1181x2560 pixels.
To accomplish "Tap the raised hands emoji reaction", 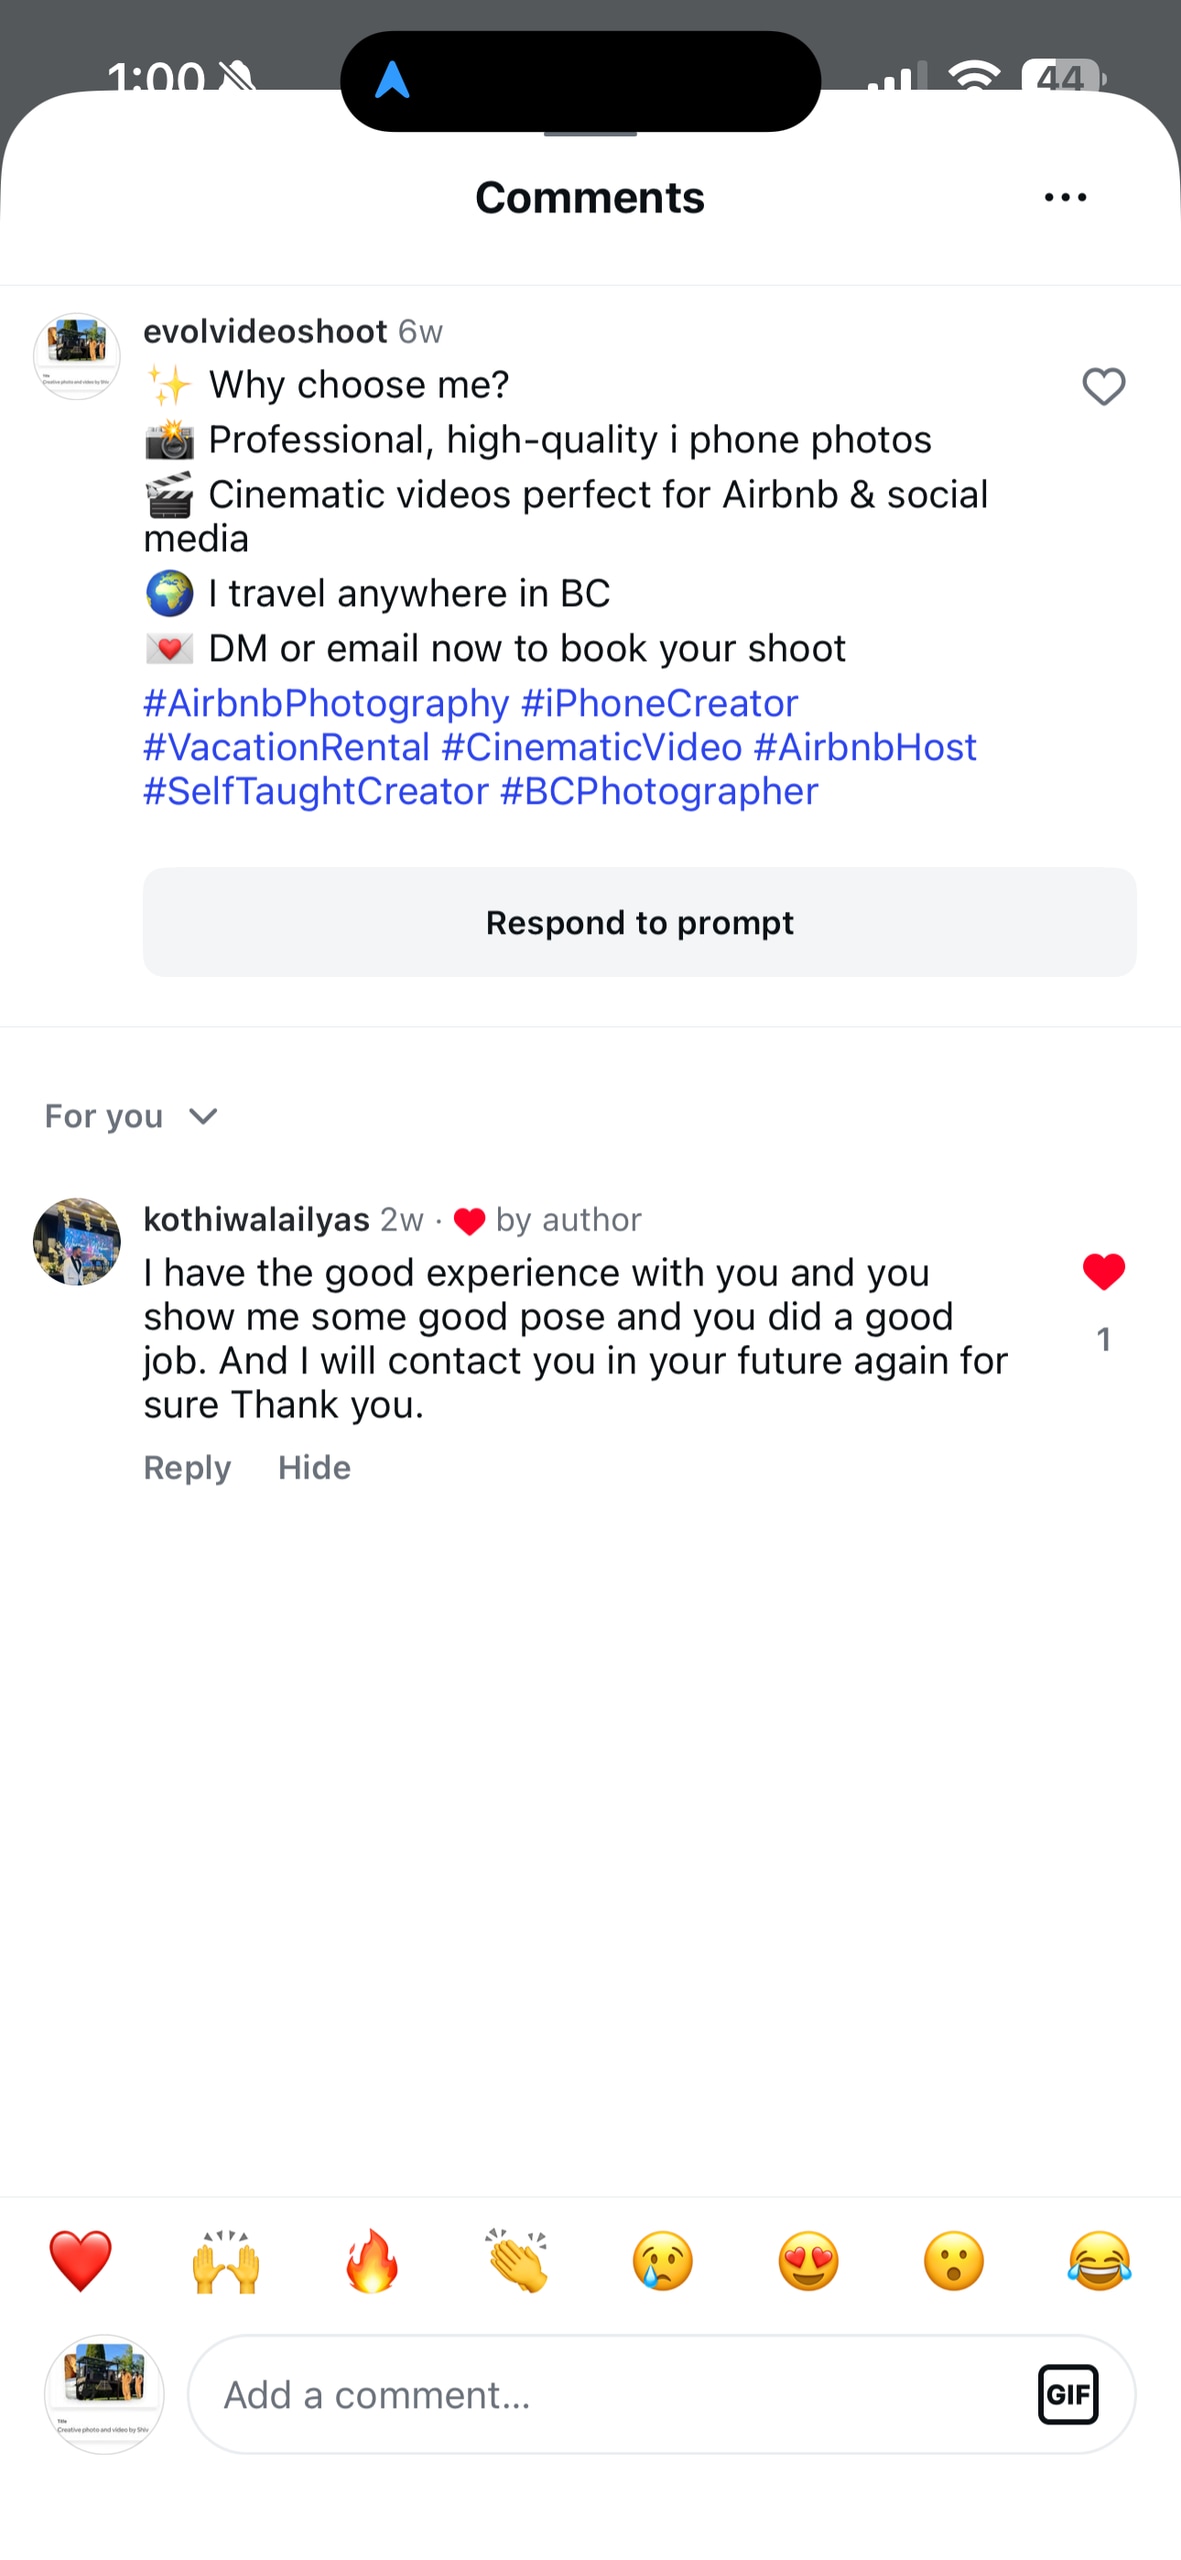I will tap(226, 2261).
